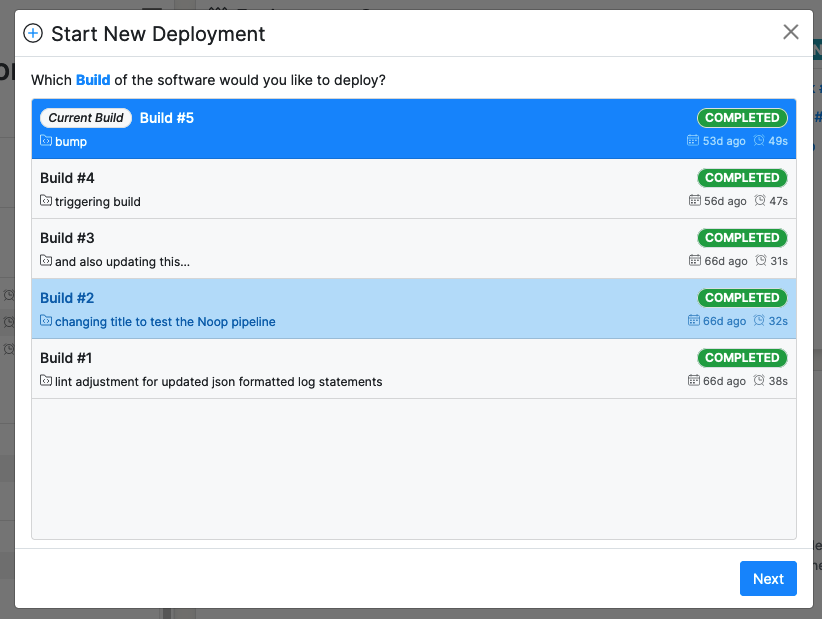Screen dimensions: 822x619
Task: Click the Current Build pill on Build #5
Action: [85, 117]
